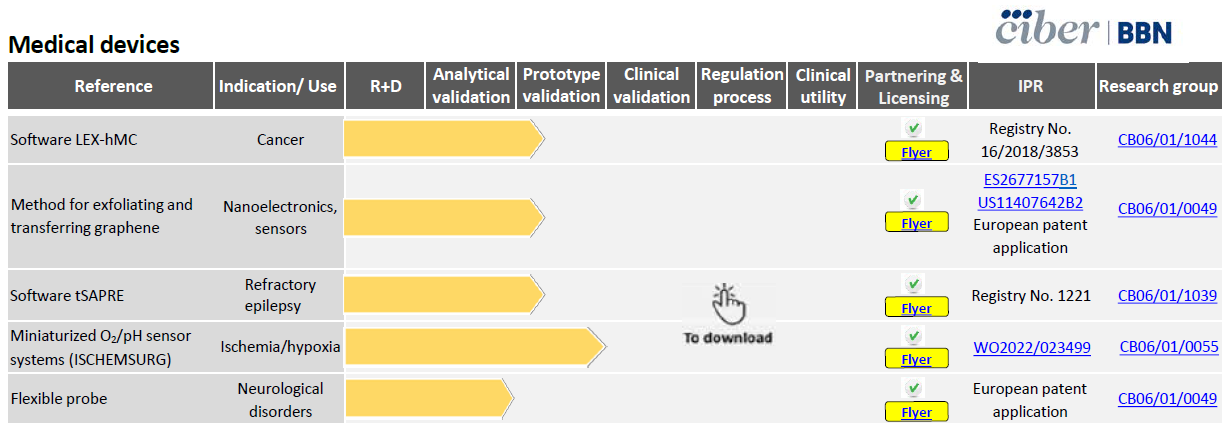The width and height of the screenshot is (1230, 426).
Task: Open patent link US11407642B2
Action: click(x=1030, y=202)
